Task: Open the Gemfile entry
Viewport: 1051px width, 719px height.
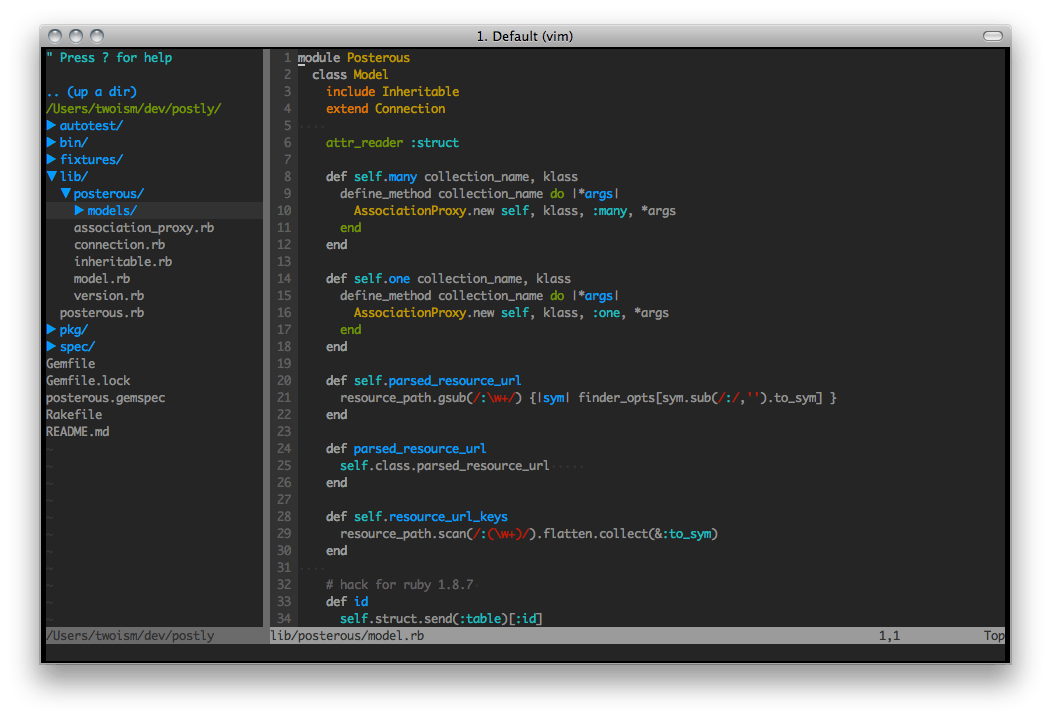Action: click(x=70, y=364)
